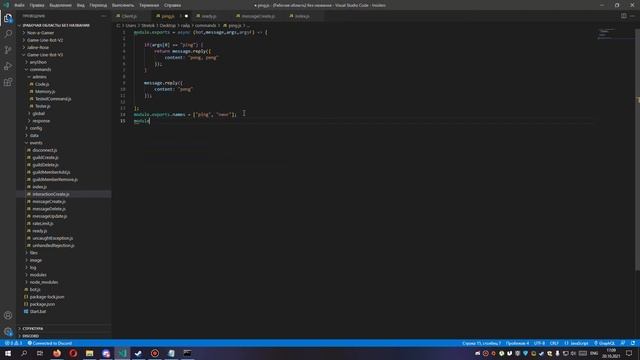
Task: Collapse the commands folder
Action: click(x=40, y=69)
